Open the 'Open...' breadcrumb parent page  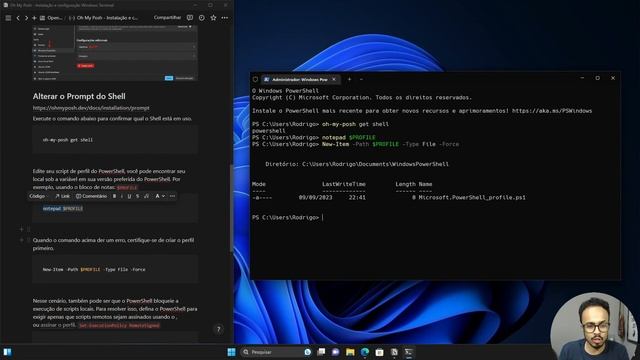point(51,18)
